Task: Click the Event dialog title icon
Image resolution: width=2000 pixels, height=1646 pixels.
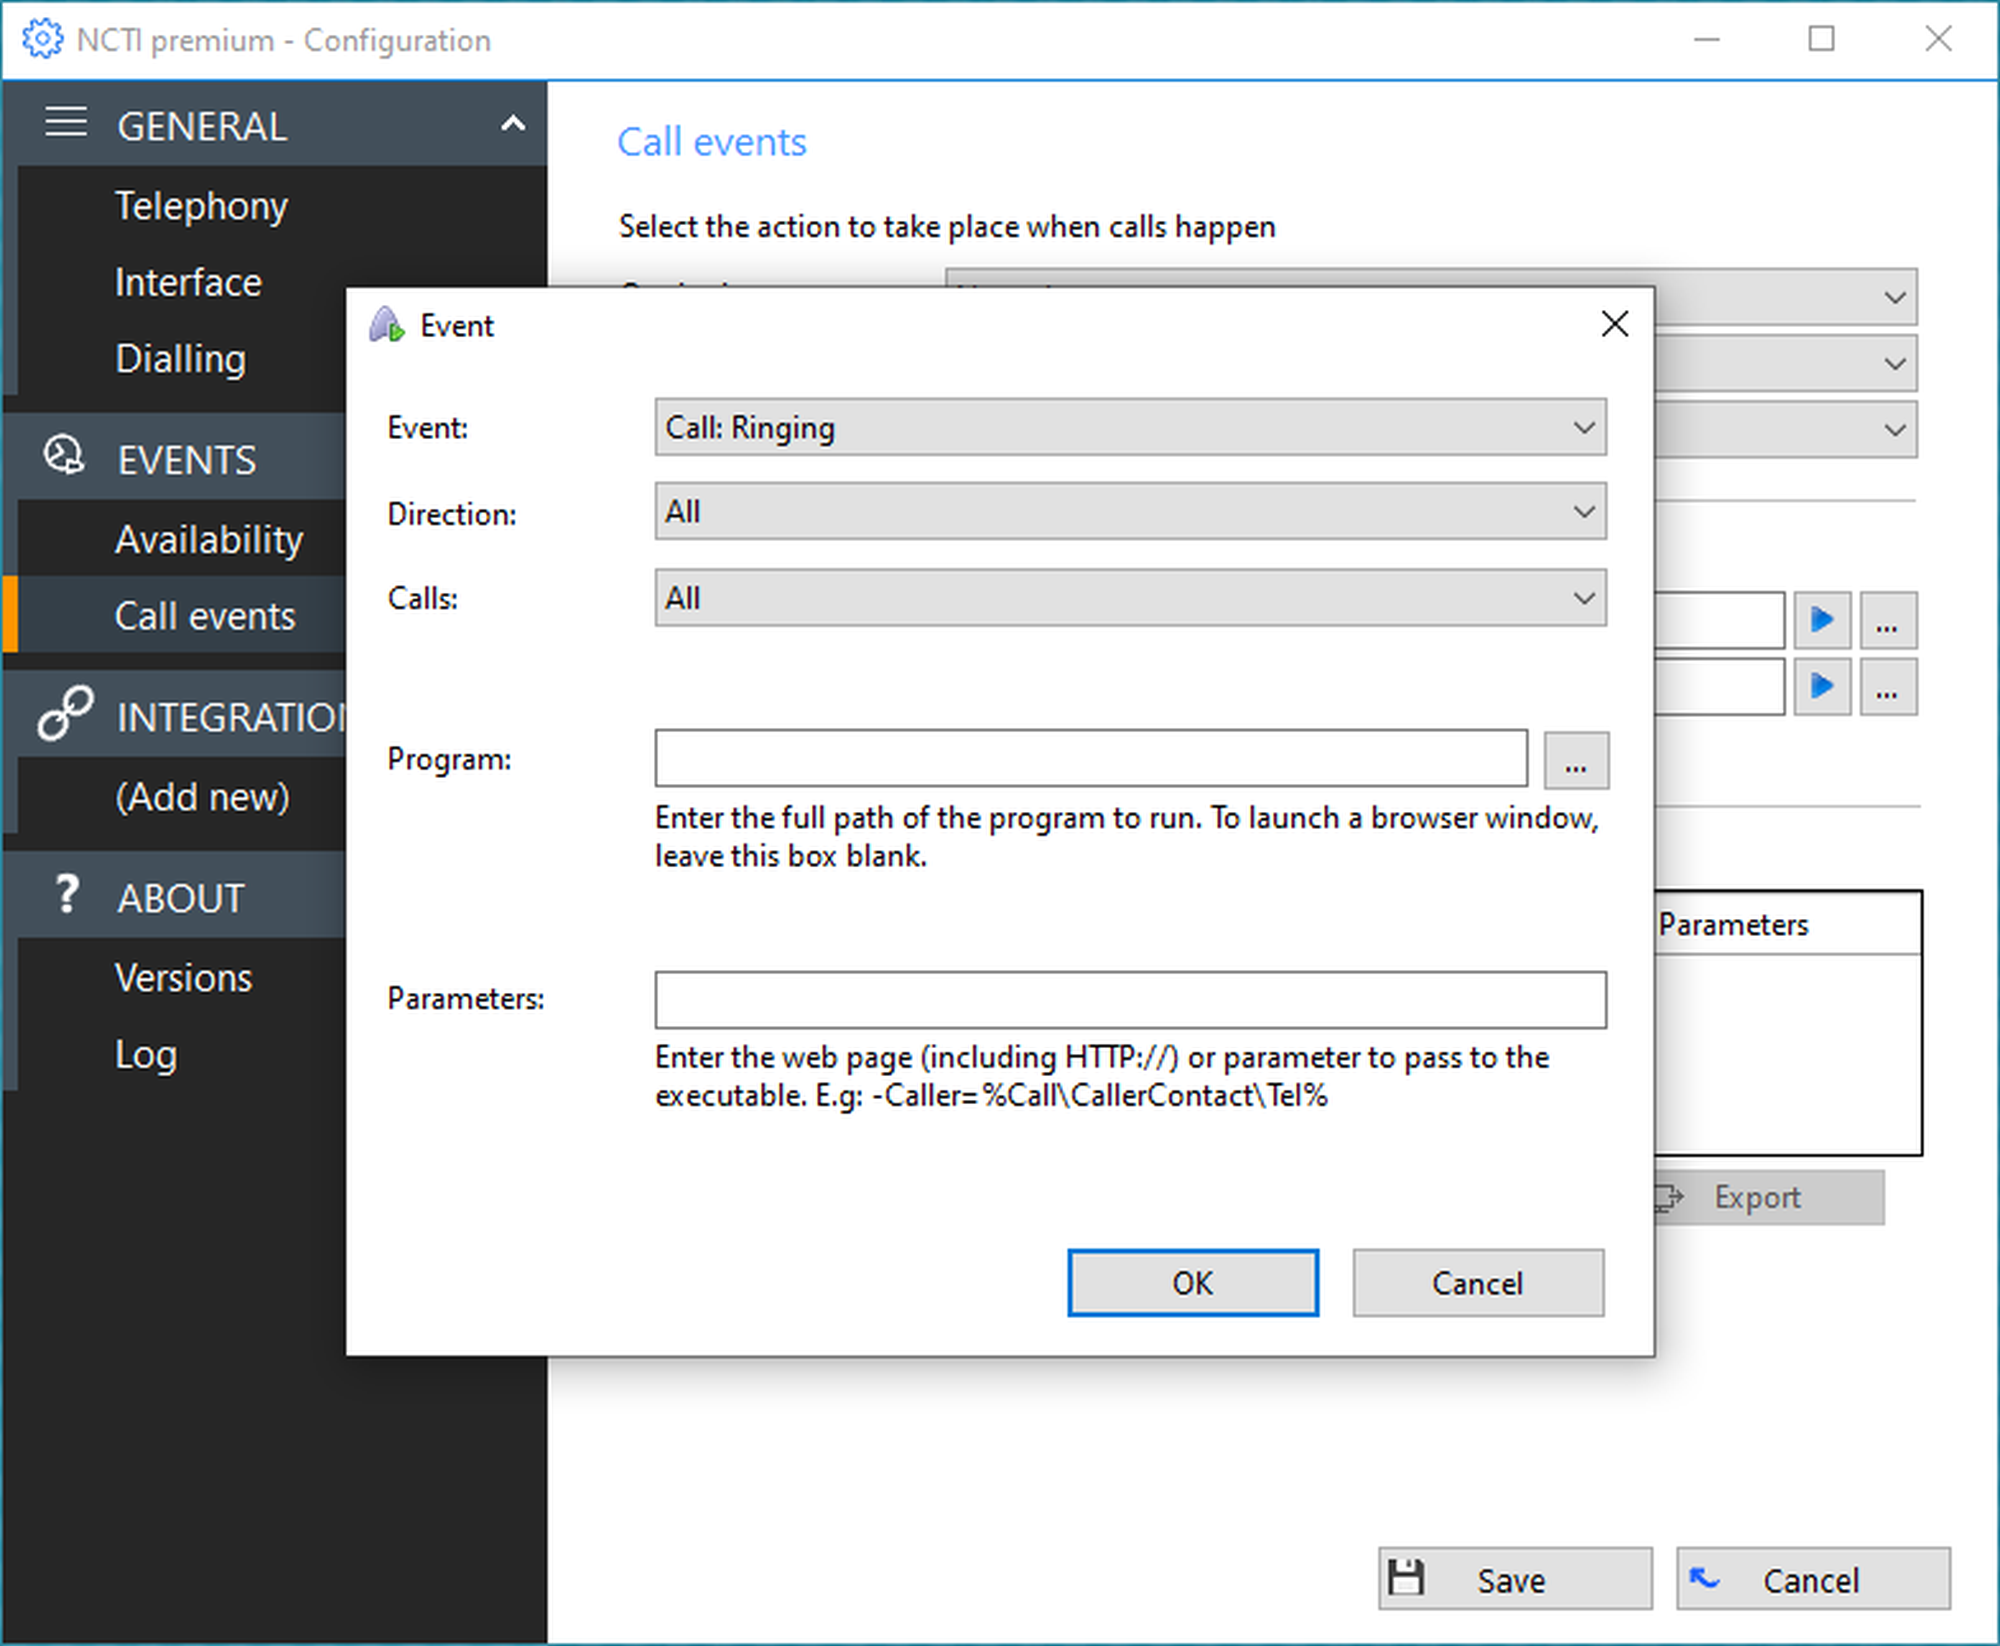Action: 387,325
